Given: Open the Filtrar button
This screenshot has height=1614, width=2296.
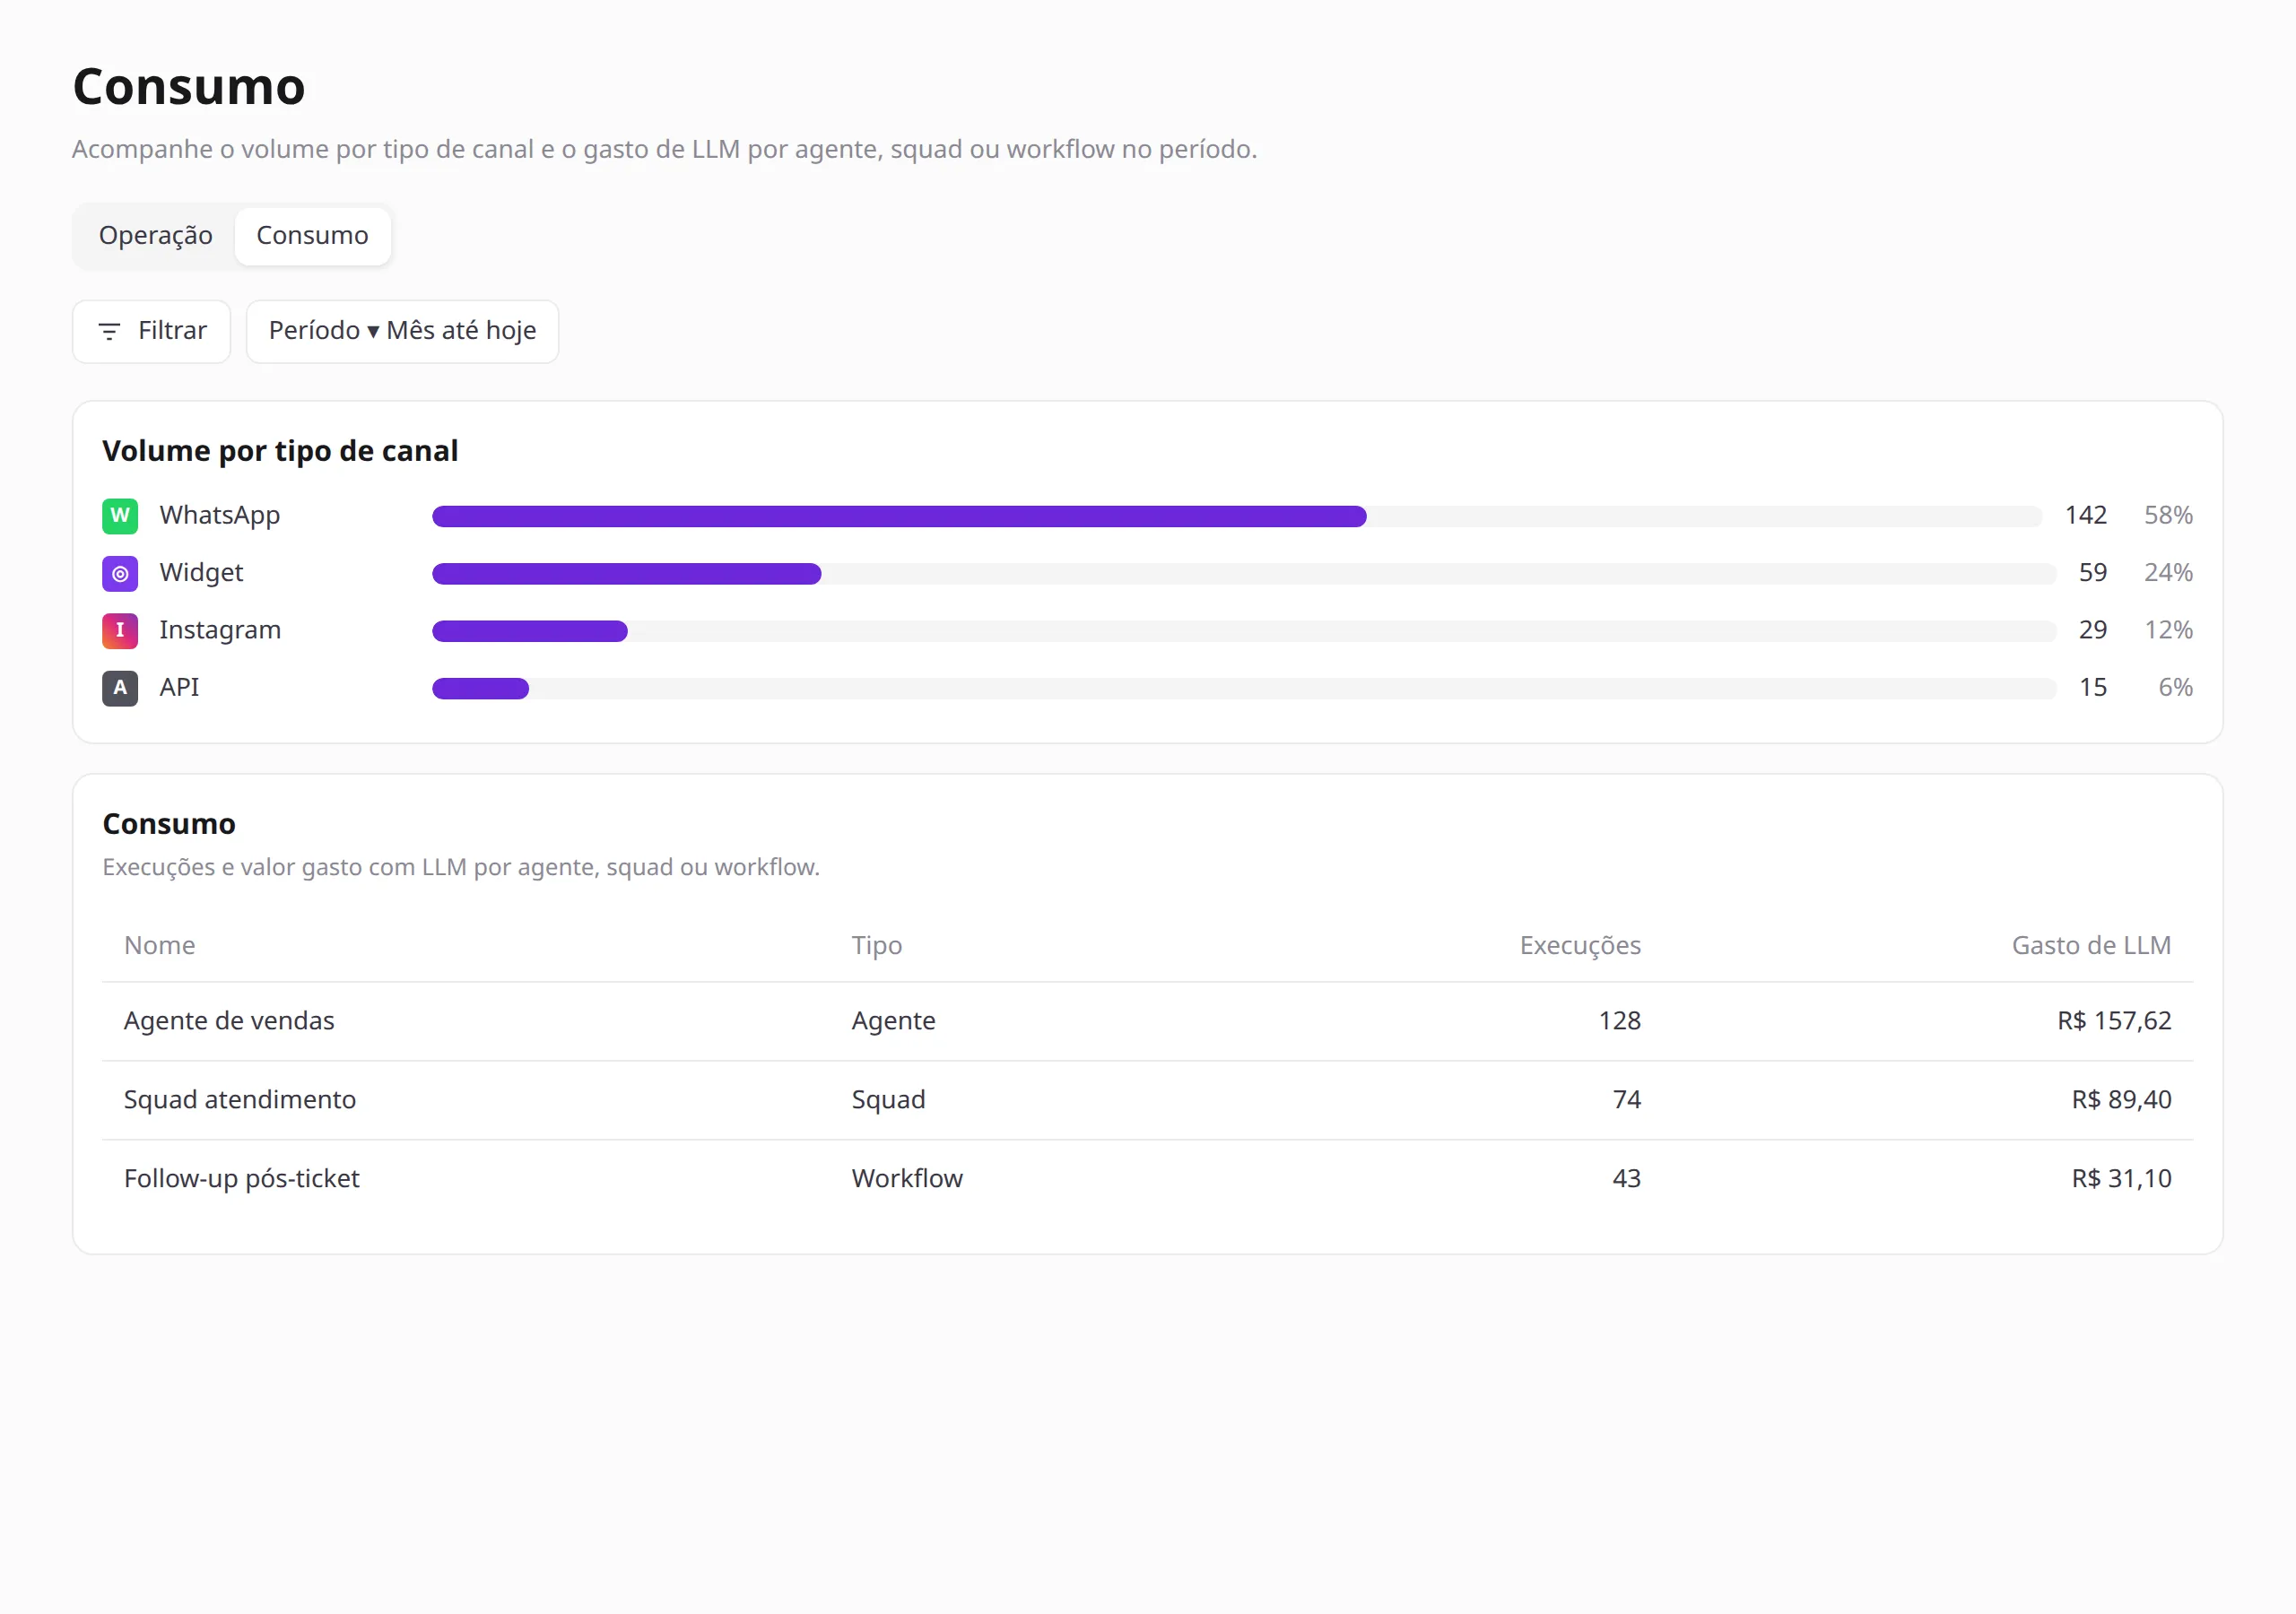Looking at the screenshot, I should (x=151, y=331).
